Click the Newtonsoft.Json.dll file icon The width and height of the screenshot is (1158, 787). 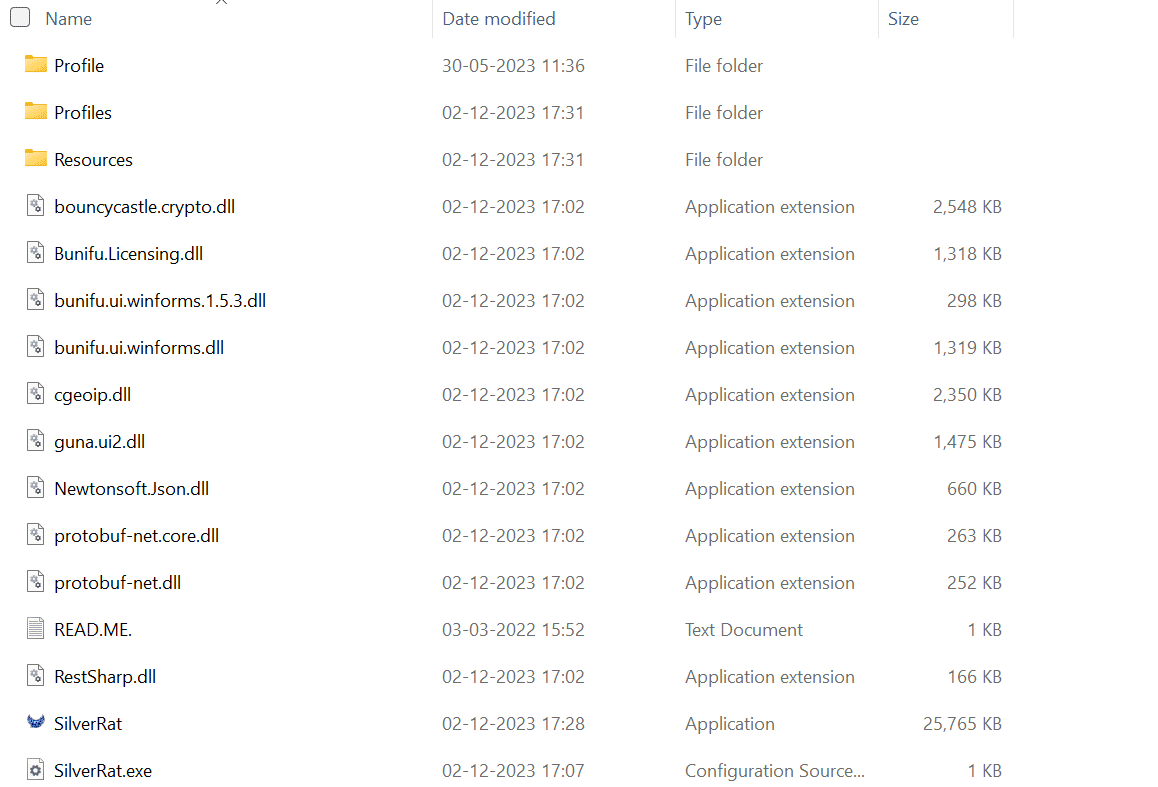(35, 487)
